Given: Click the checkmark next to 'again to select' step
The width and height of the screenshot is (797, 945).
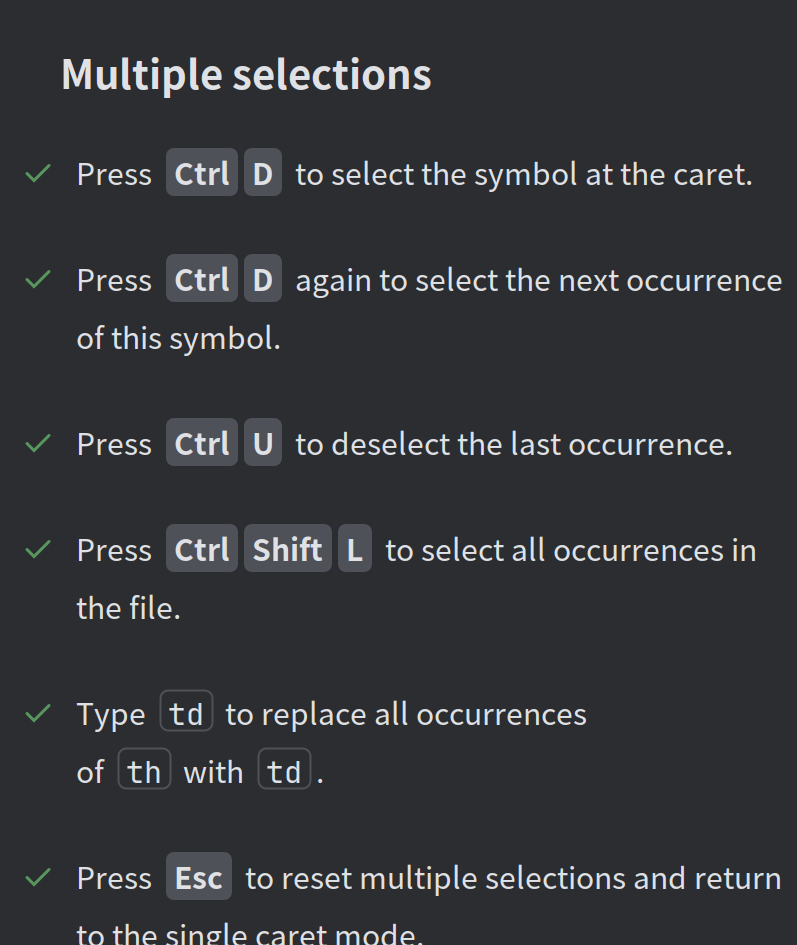Looking at the screenshot, I should (38, 280).
